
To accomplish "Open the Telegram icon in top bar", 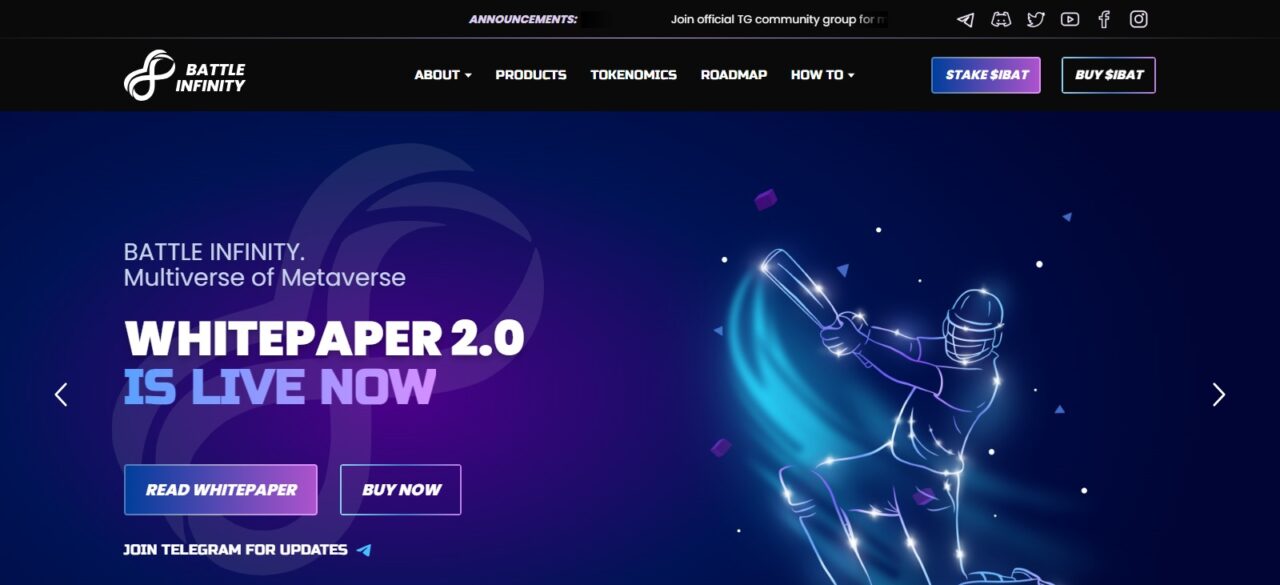I will 965,19.
